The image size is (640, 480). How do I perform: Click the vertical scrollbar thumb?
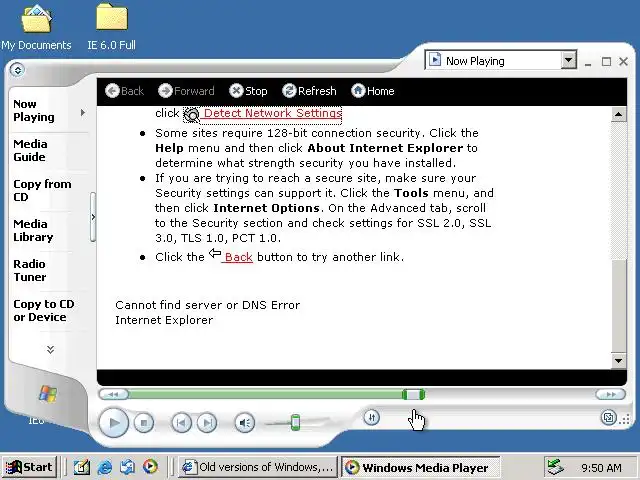click(x=619, y=306)
